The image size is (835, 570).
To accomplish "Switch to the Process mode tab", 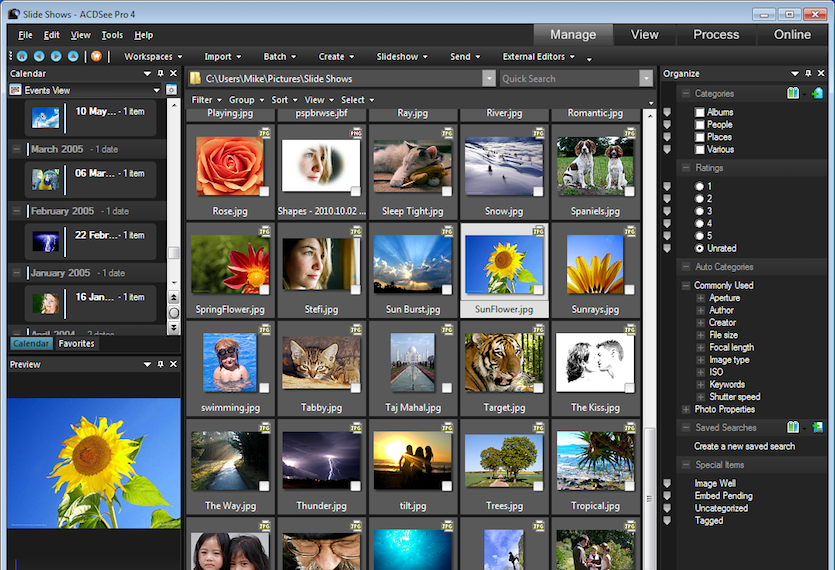I will point(716,35).
